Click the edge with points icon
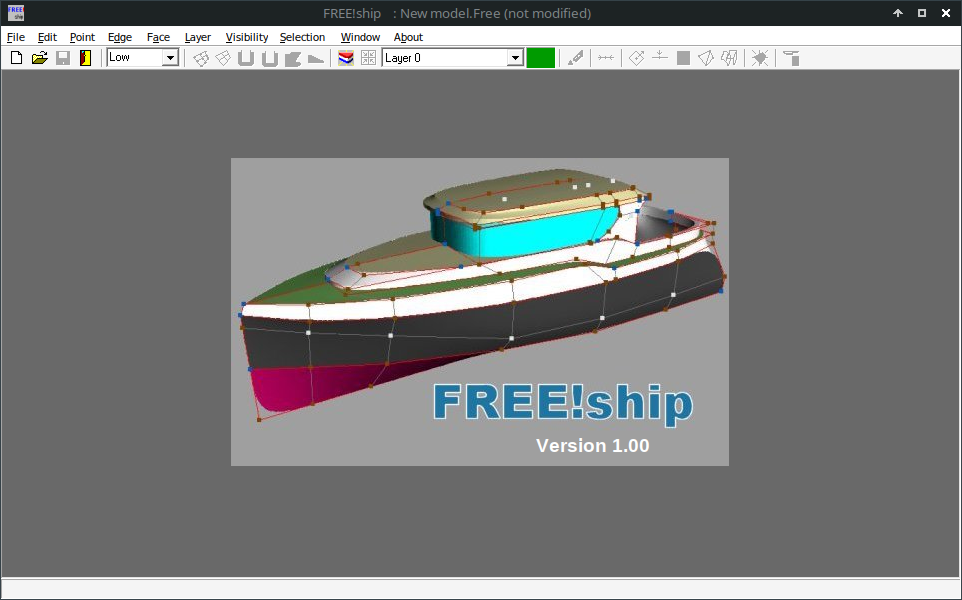Screen dimensions: 962x600 click(x=606, y=58)
